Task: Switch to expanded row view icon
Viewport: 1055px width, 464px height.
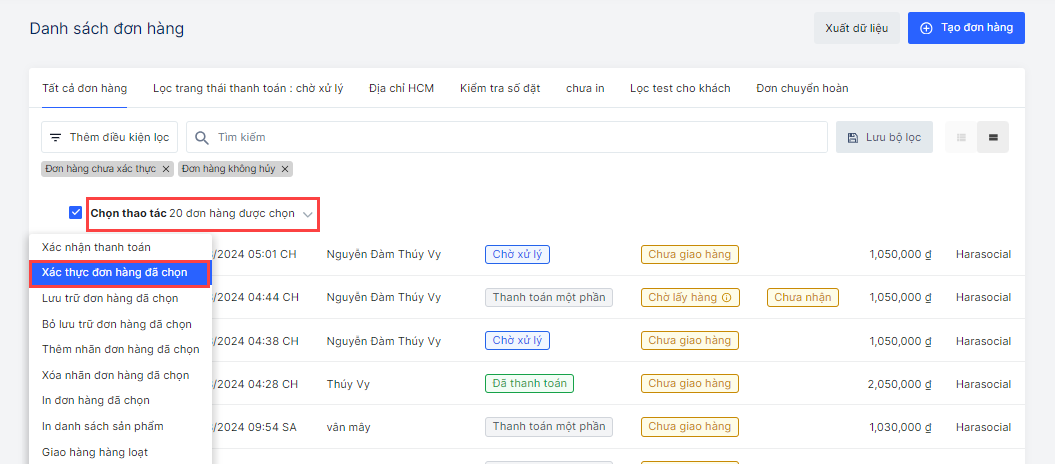Action: (x=992, y=137)
